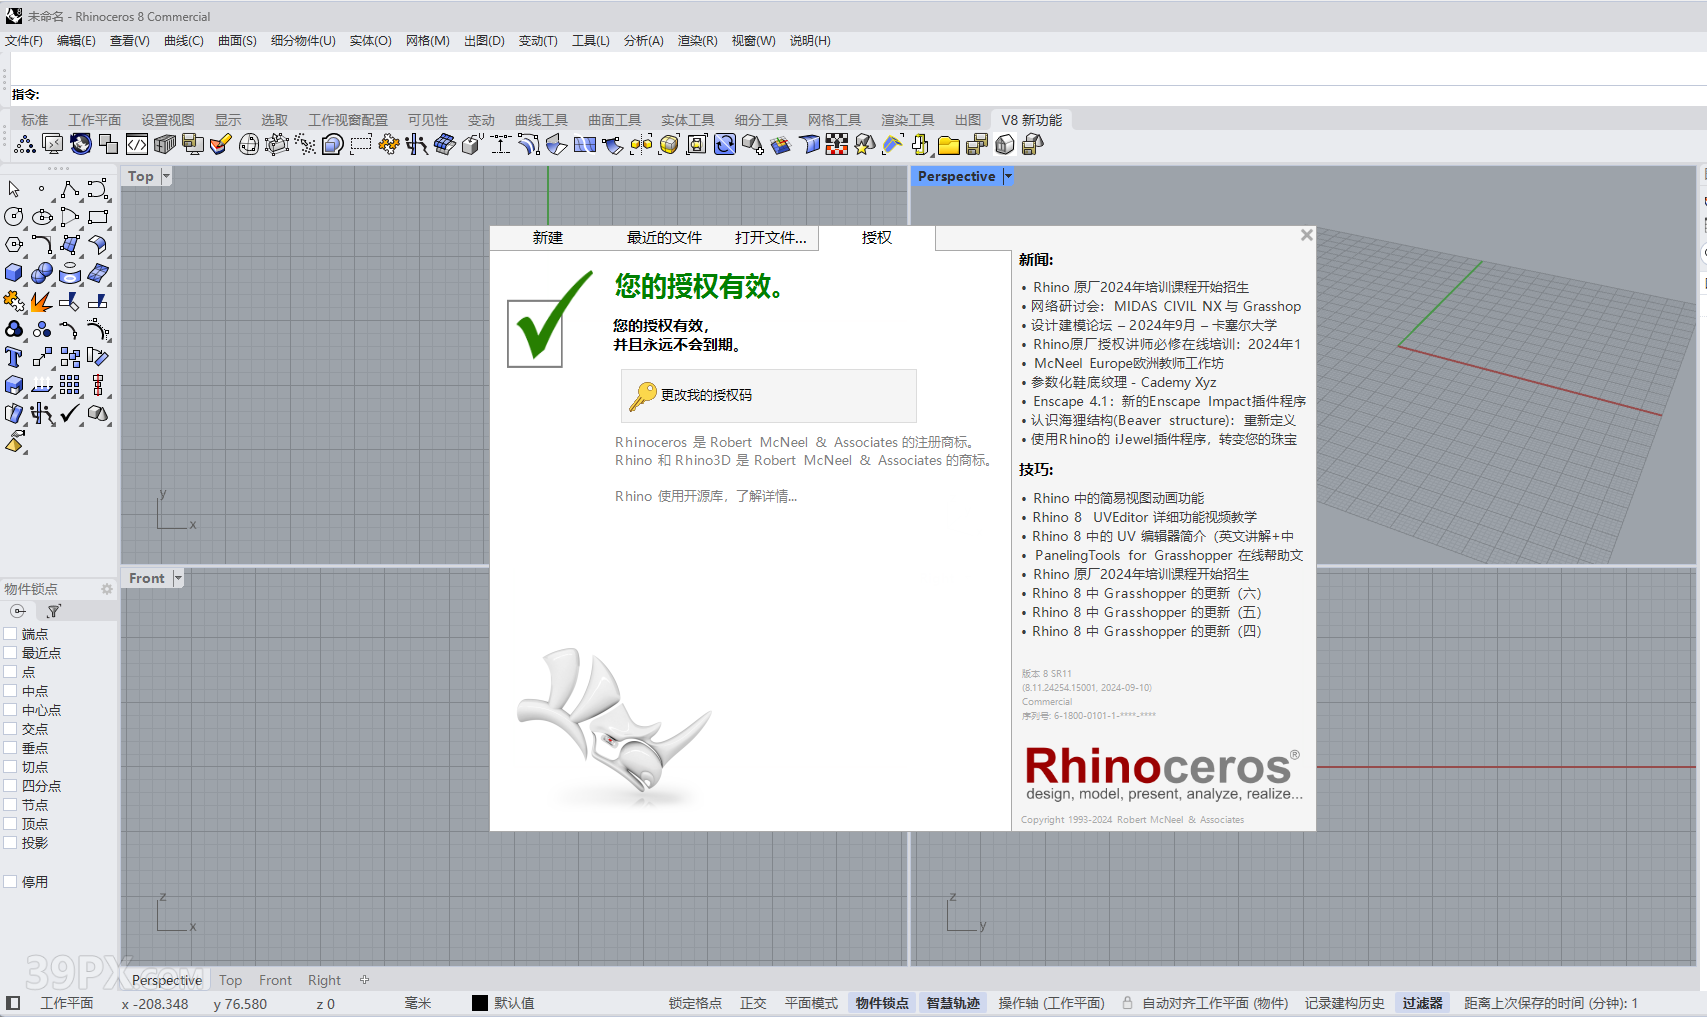Click the Rectangle tool icon
The width and height of the screenshot is (1707, 1017).
click(98, 217)
